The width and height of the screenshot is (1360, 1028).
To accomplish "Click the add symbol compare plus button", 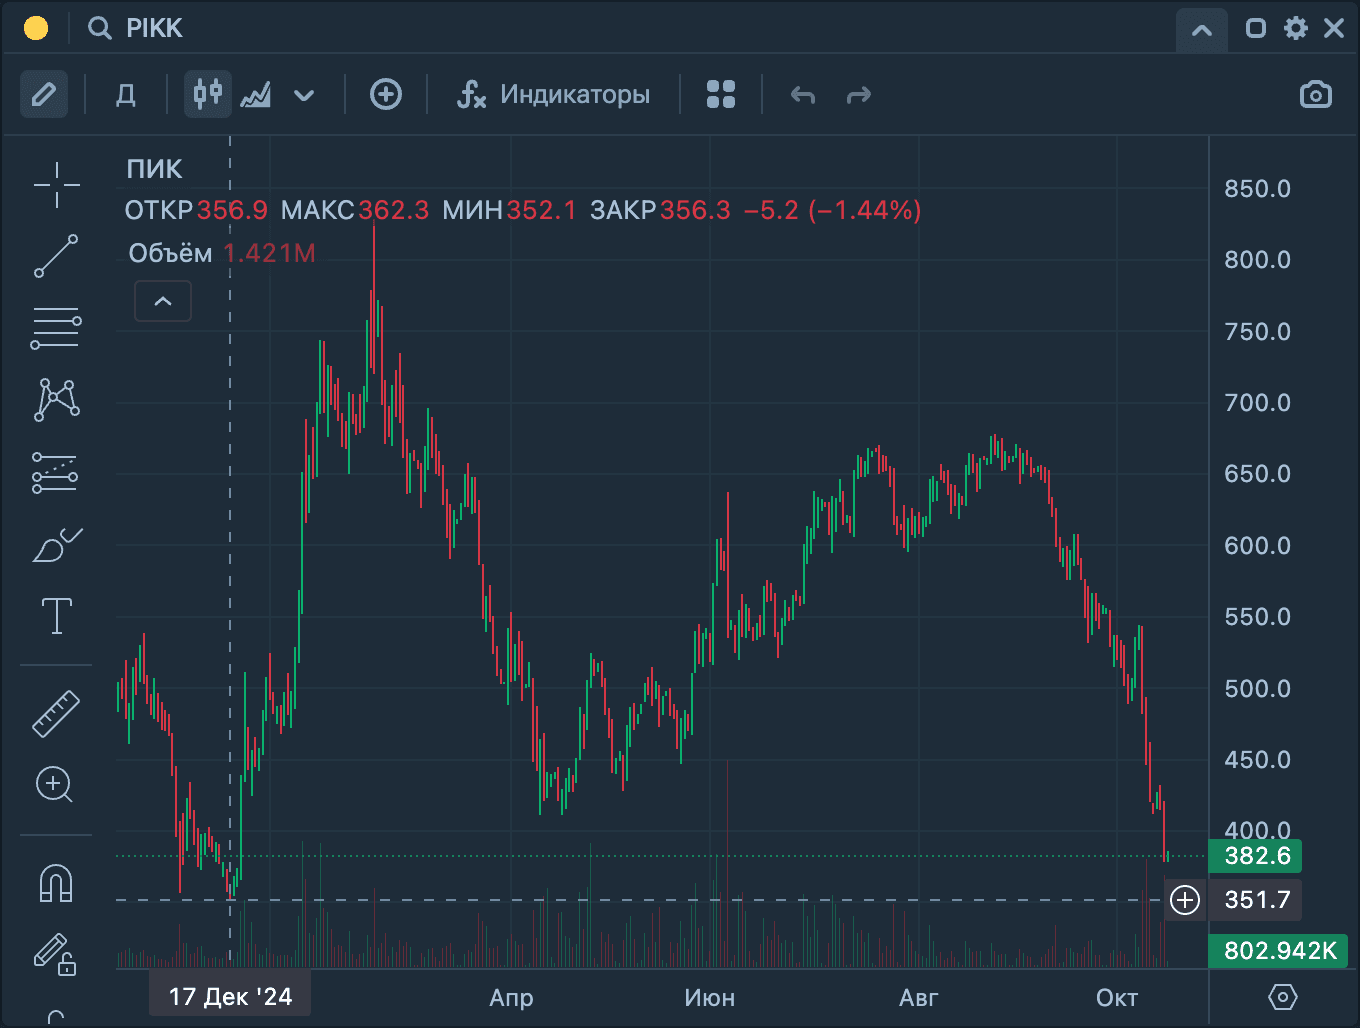I will (x=386, y=95).
